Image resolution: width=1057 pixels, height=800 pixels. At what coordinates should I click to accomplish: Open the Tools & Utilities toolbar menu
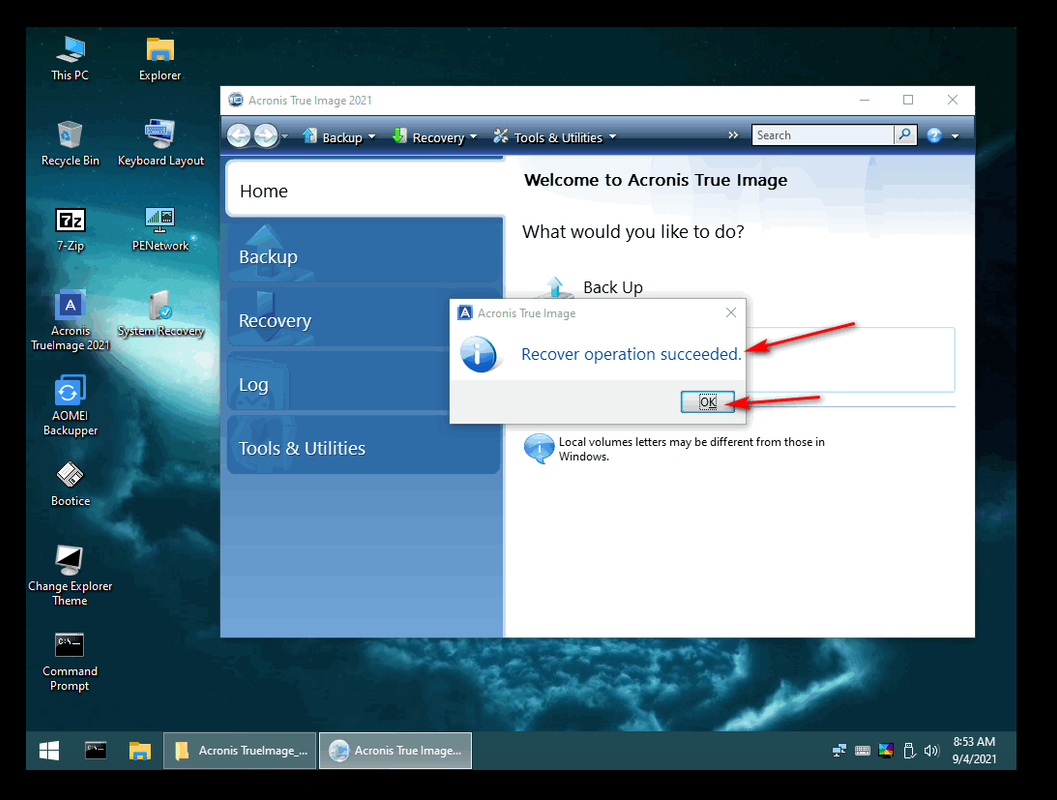pos(555,137)
